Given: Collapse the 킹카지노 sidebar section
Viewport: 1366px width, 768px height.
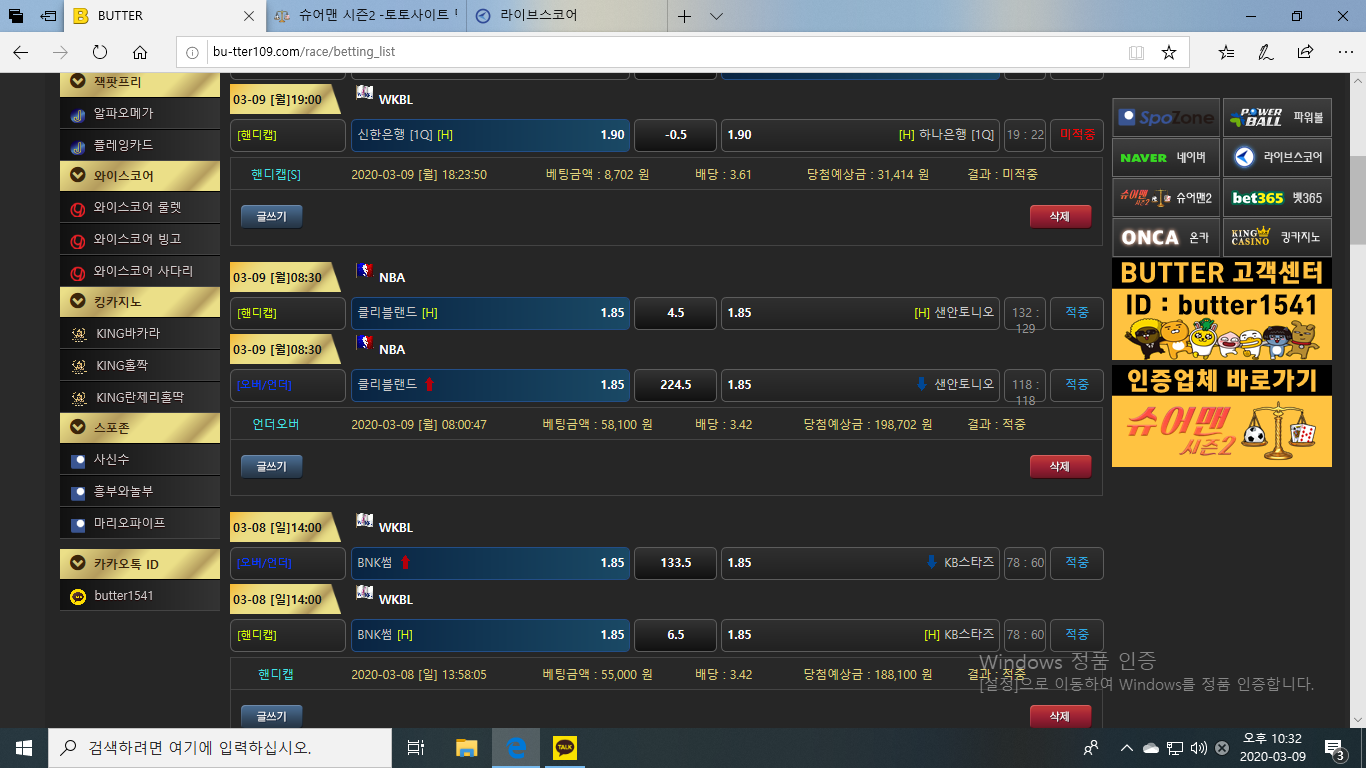Looking at the screenshot, I should pyautogui.click(x=78, y=301).
